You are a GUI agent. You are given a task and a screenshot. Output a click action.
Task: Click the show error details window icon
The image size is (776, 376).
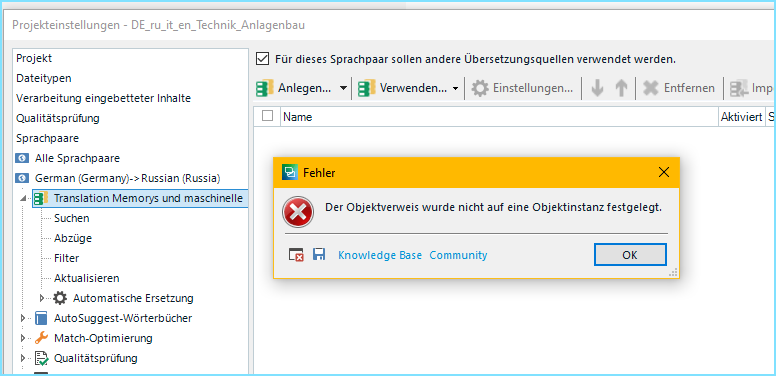click(x=296, y=255)
